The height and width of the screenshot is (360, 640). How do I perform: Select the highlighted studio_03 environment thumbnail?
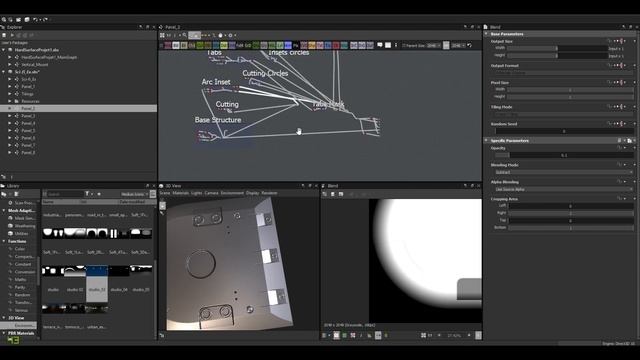[97, 284]
